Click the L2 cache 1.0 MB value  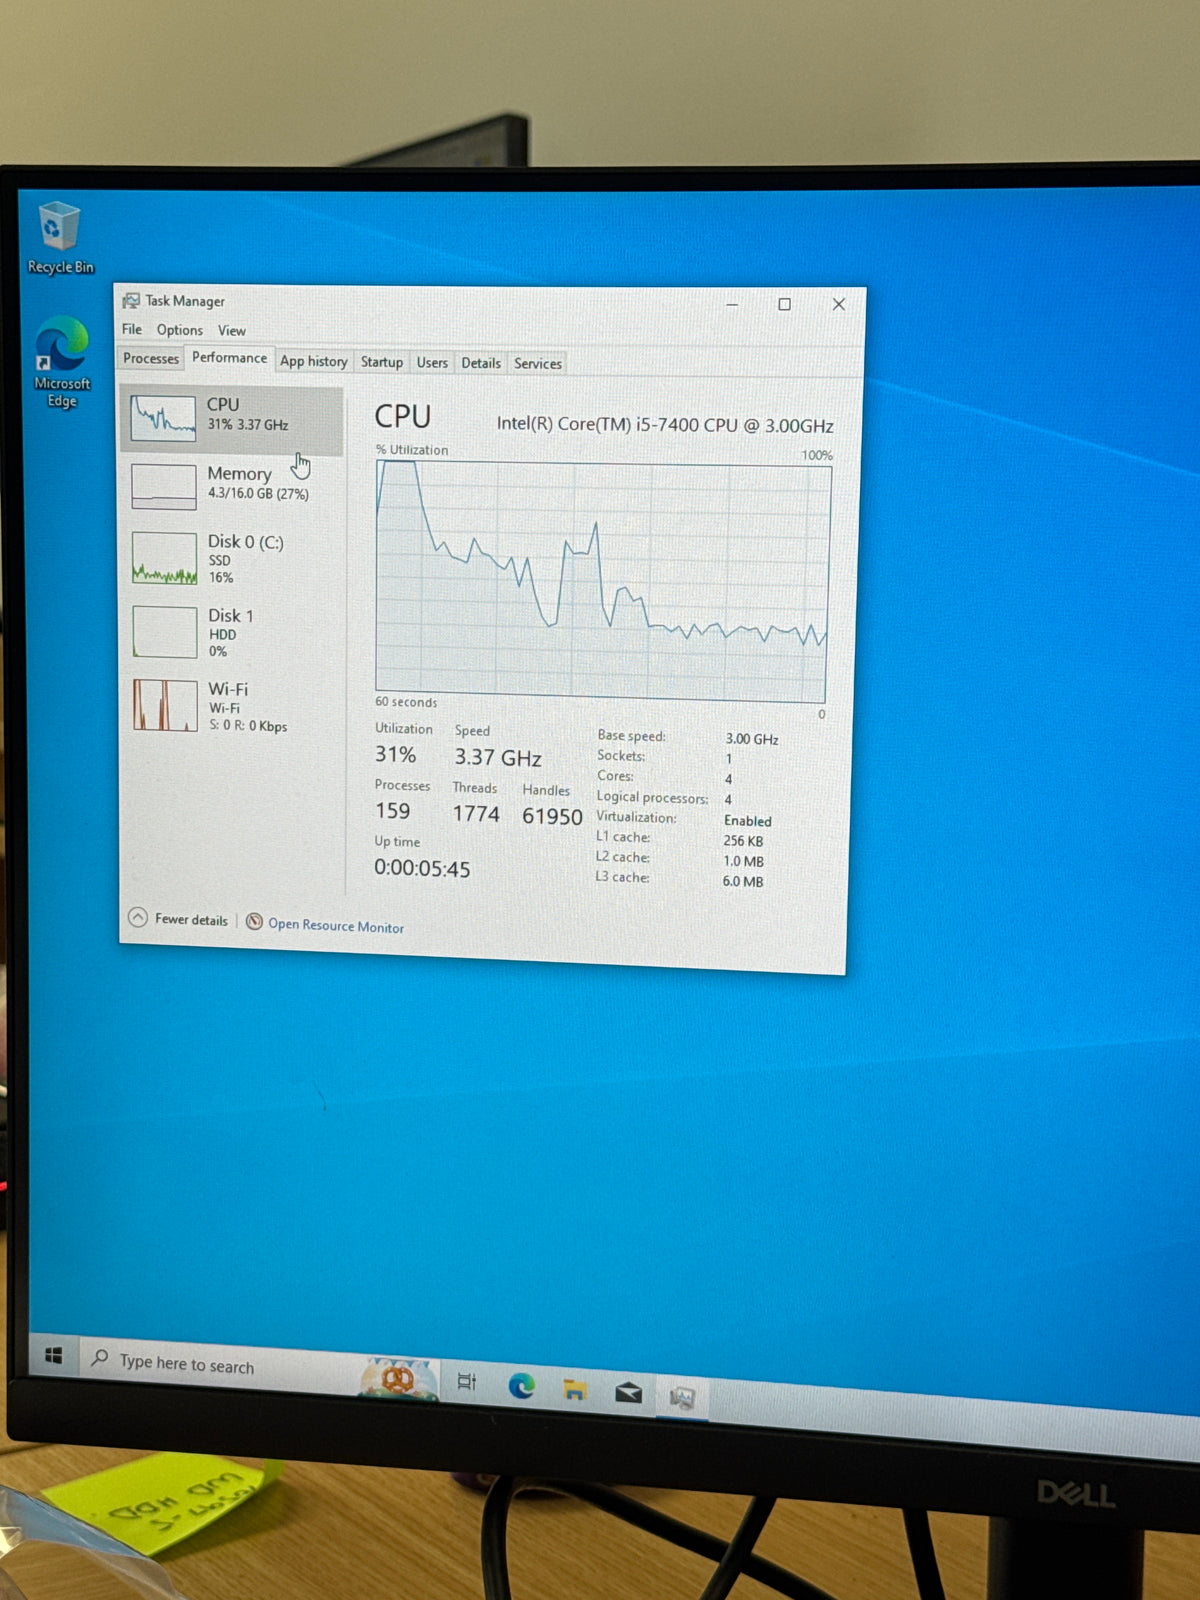click(743, 861)
